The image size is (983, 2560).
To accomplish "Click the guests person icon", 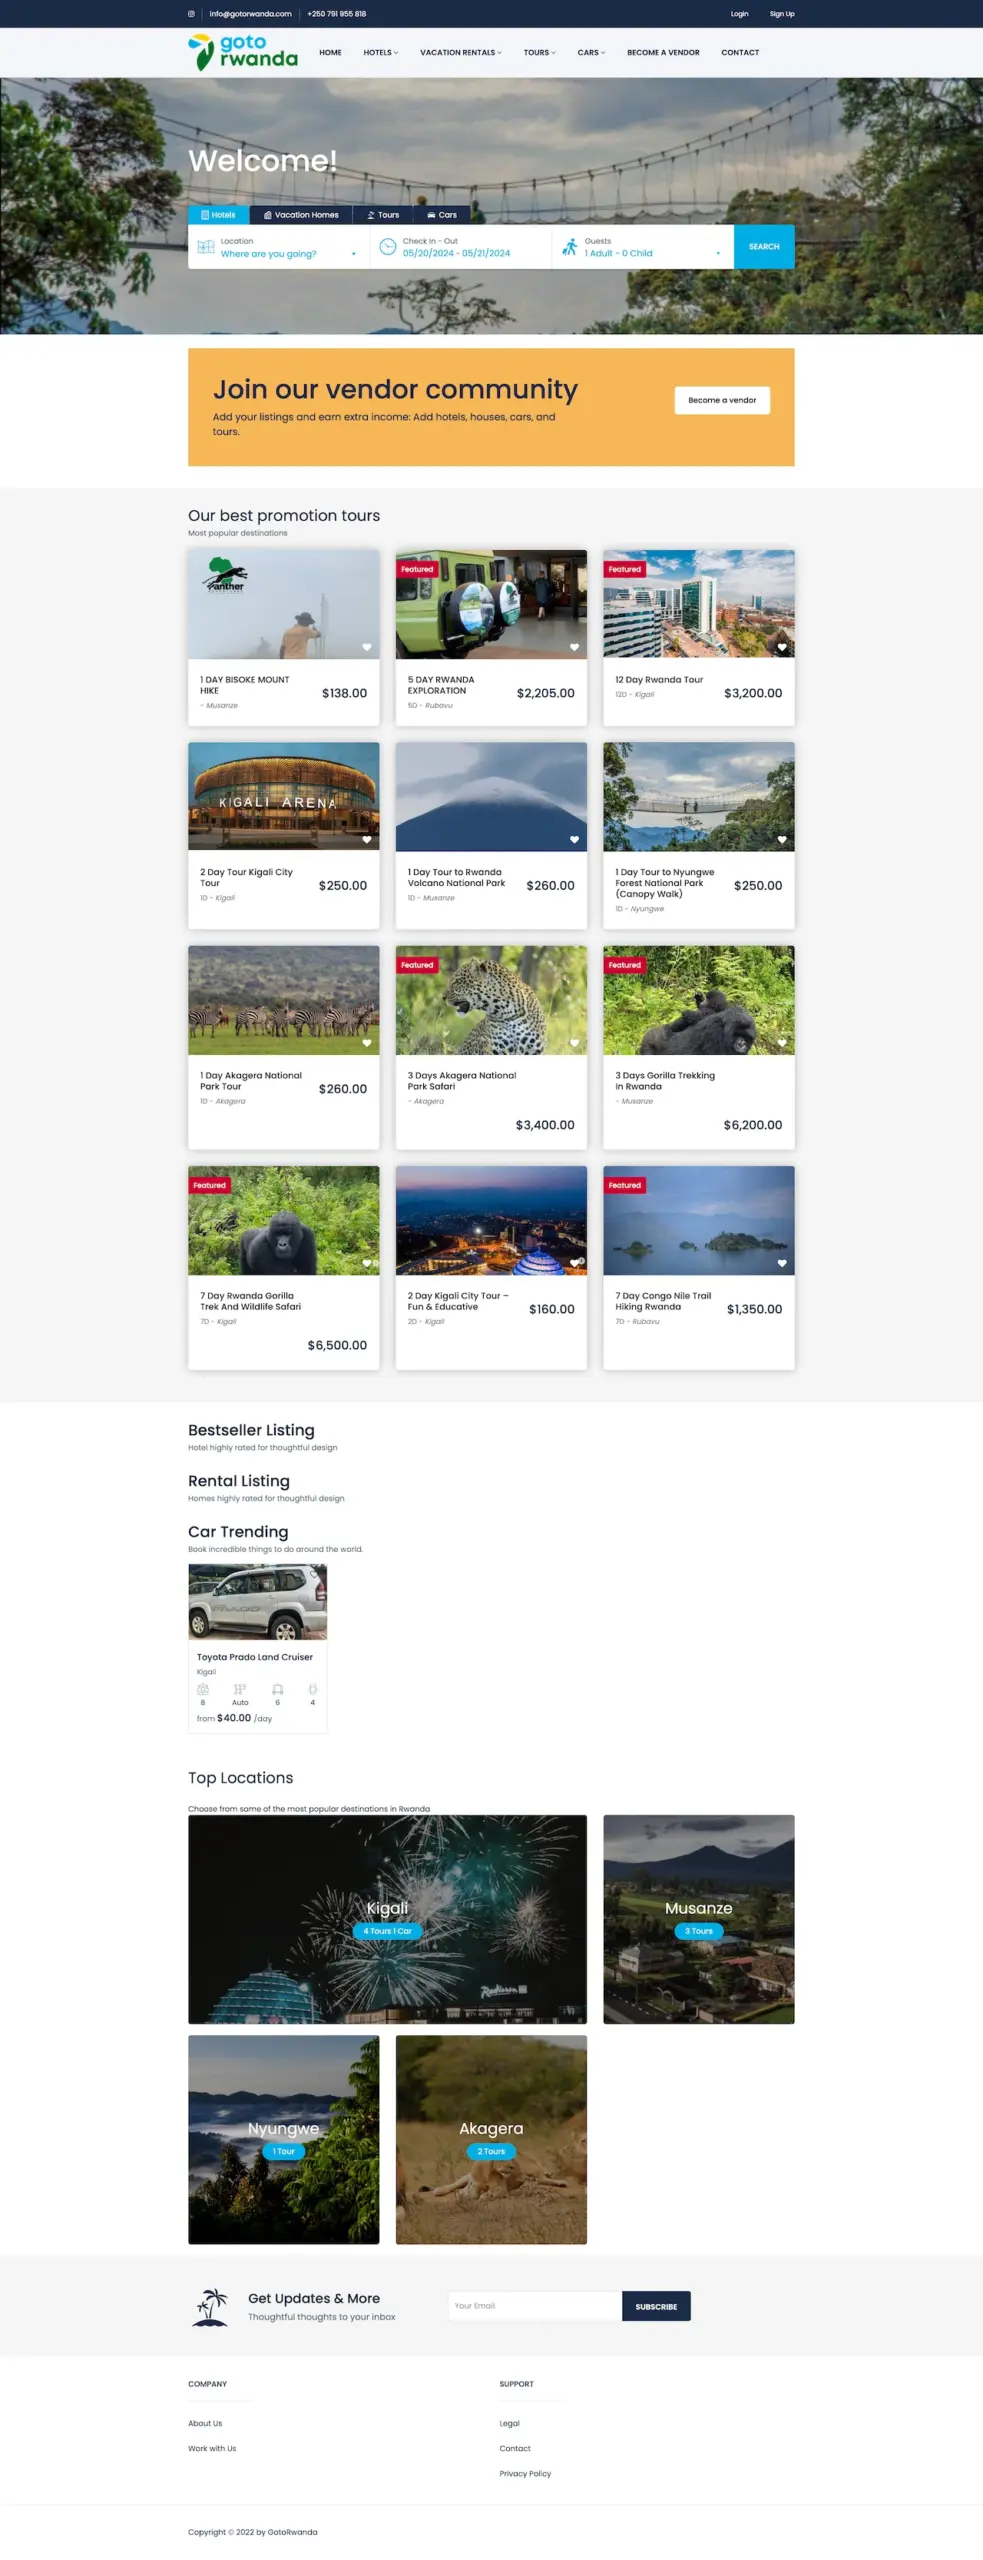I will 569,246.
